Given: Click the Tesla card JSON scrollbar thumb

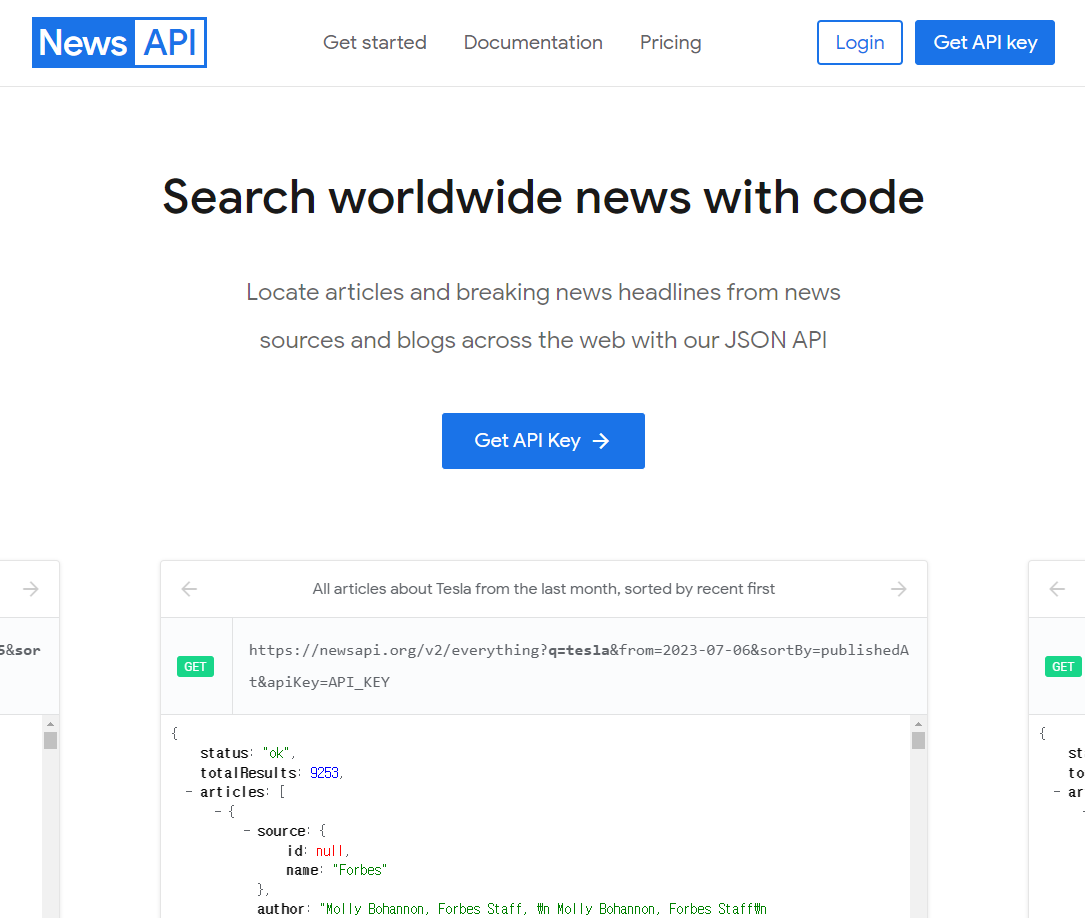Looking at the screenshot, I should [x=918, y=740].
